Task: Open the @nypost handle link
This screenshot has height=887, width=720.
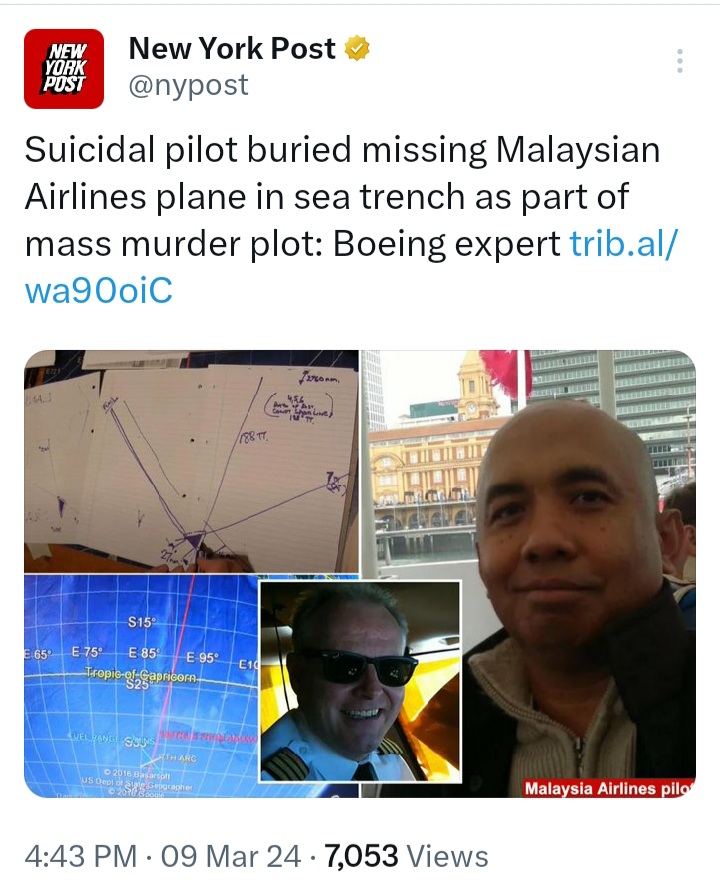Action: 188,85
